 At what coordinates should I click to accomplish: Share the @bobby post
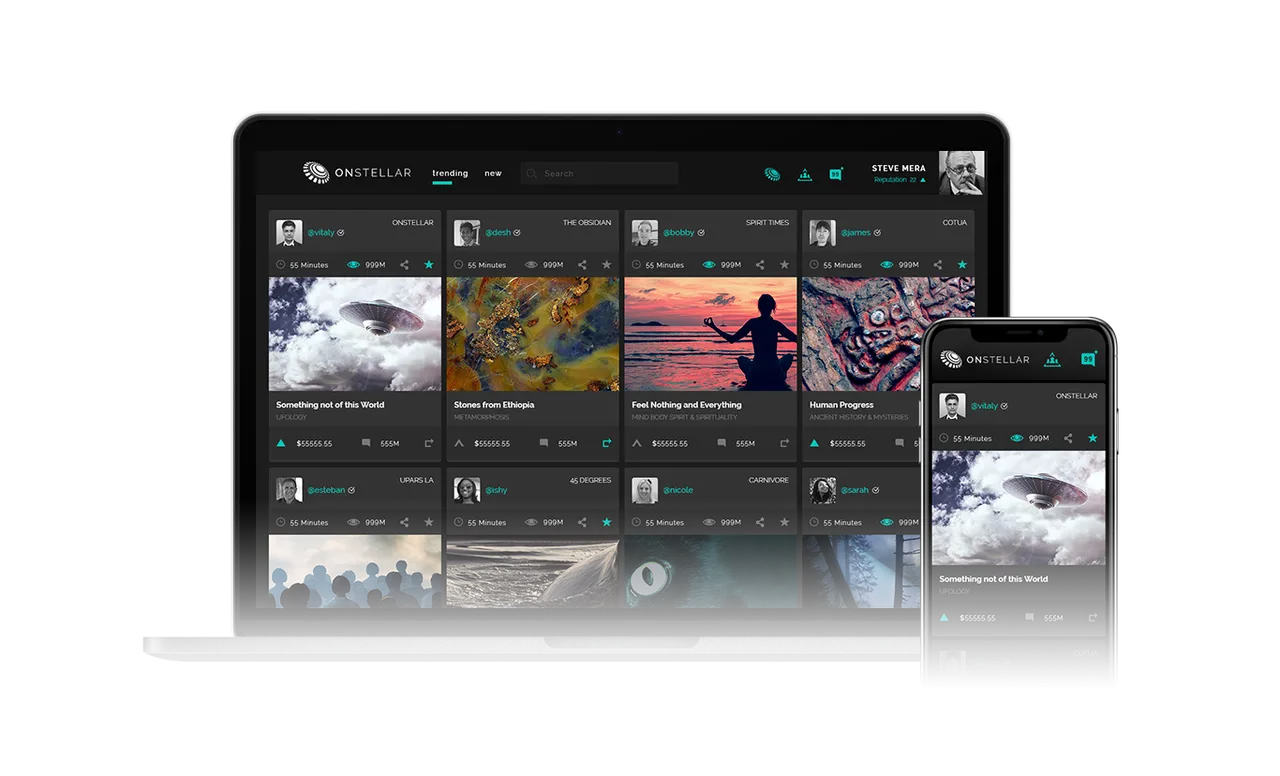click(x=760, y=265)
